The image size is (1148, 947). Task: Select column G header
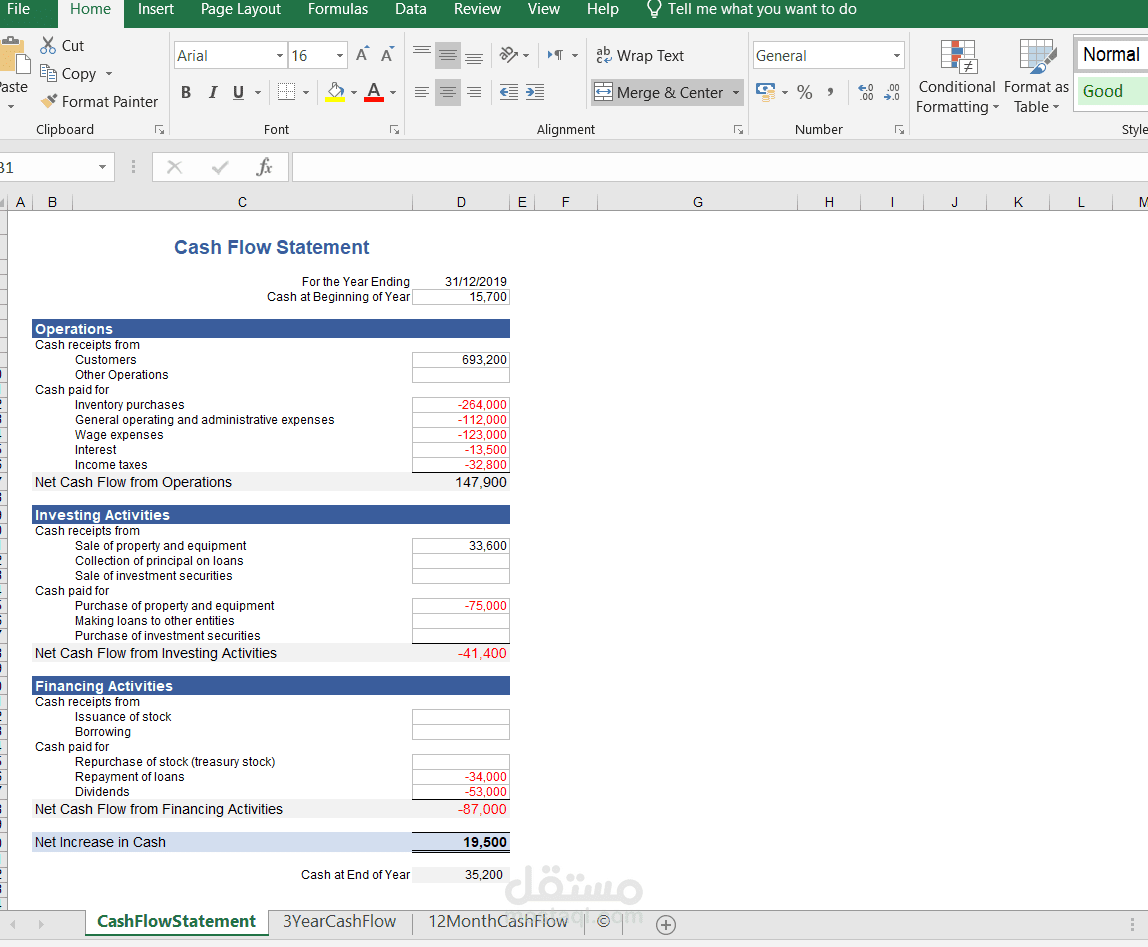pos(698,202)
